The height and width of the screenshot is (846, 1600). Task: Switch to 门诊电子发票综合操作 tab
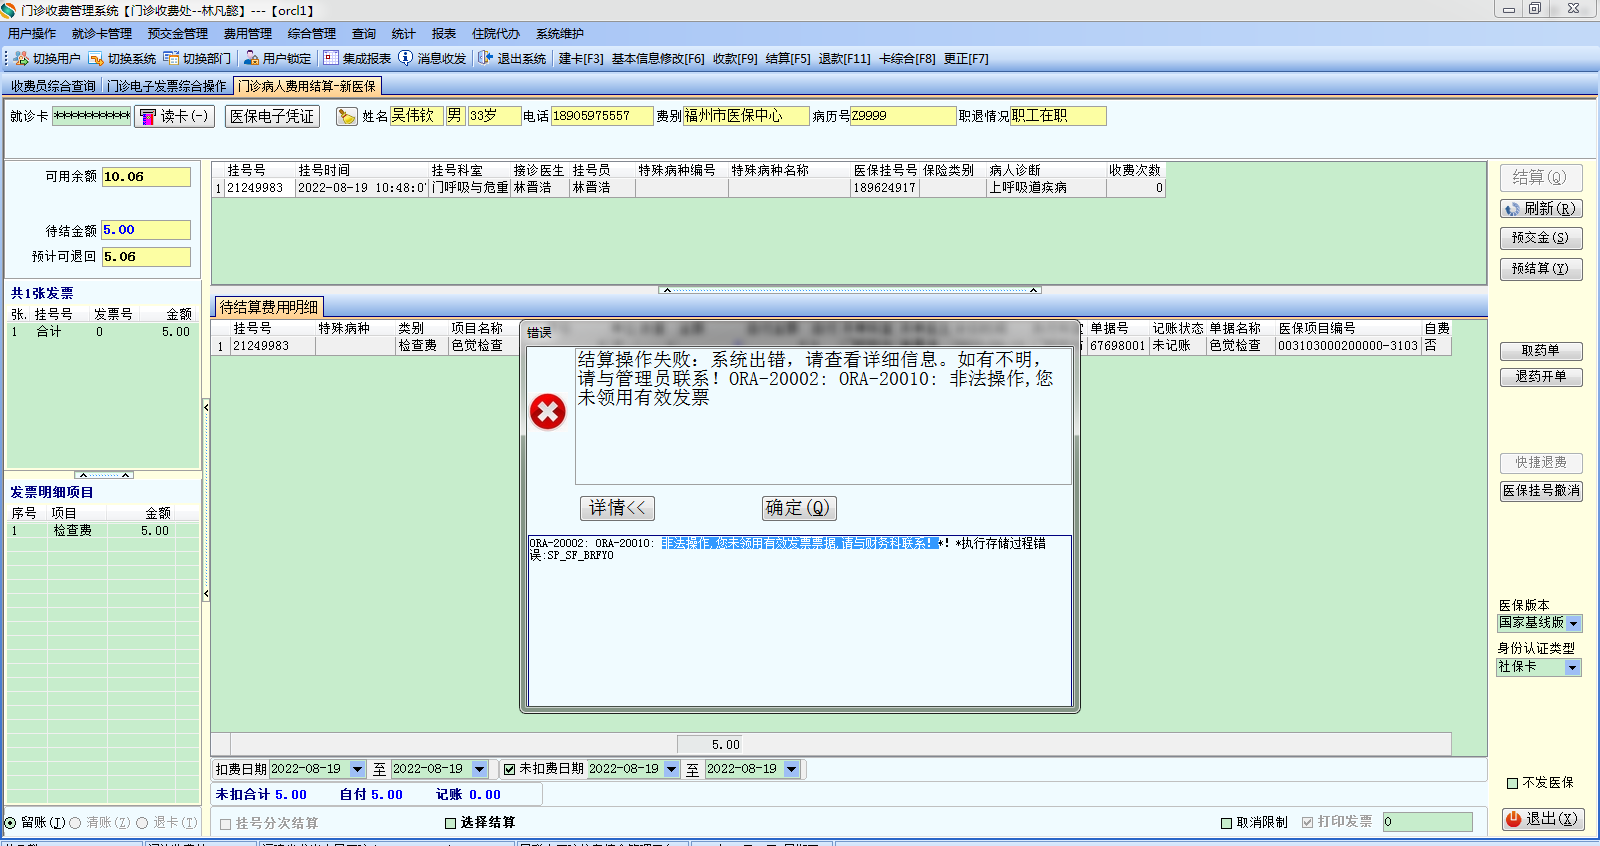coord(167,86)
